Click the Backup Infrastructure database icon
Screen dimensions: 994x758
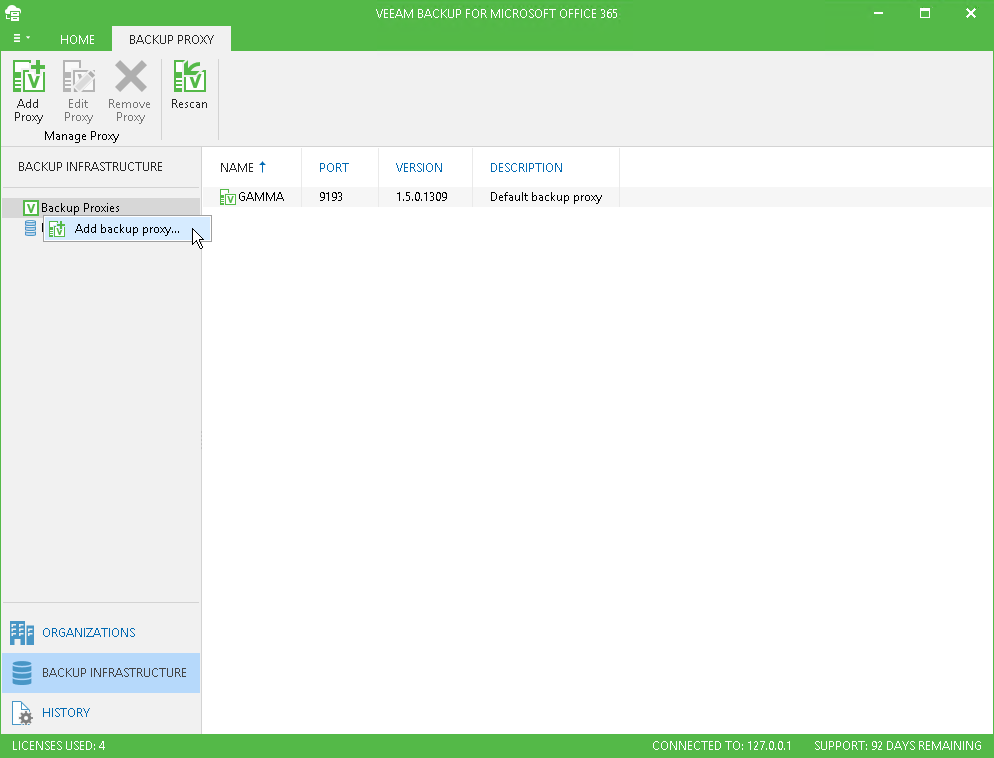(x=22, y=672)
